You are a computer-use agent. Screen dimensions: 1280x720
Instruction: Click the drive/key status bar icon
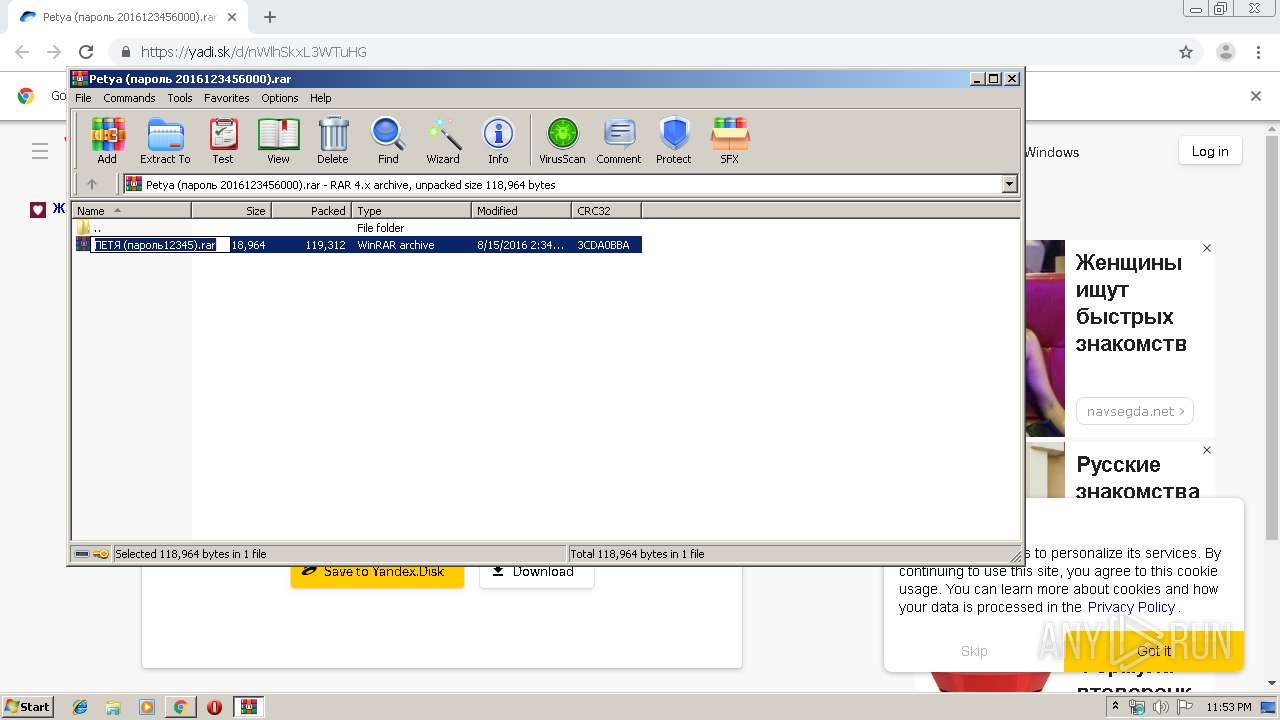tap(92, 553)
